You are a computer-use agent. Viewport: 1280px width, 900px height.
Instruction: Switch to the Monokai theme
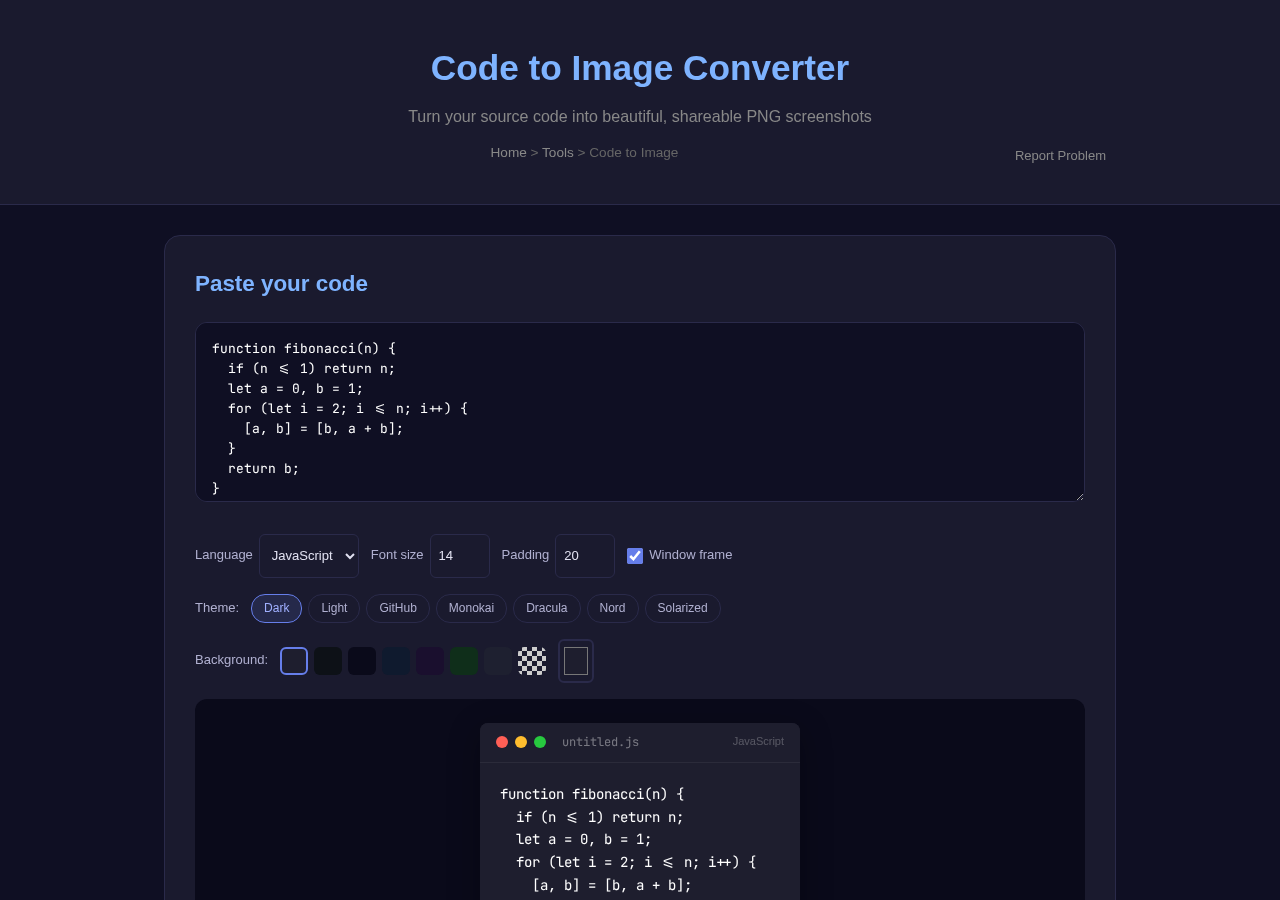pos(471,608)
